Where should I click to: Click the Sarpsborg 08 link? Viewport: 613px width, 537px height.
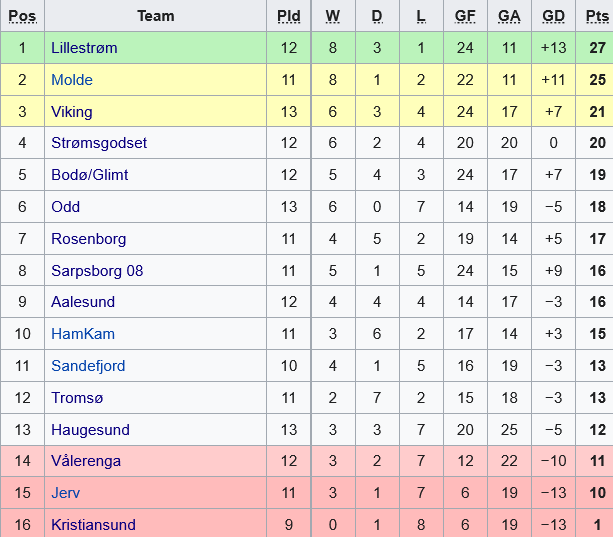tap(97, 271)
